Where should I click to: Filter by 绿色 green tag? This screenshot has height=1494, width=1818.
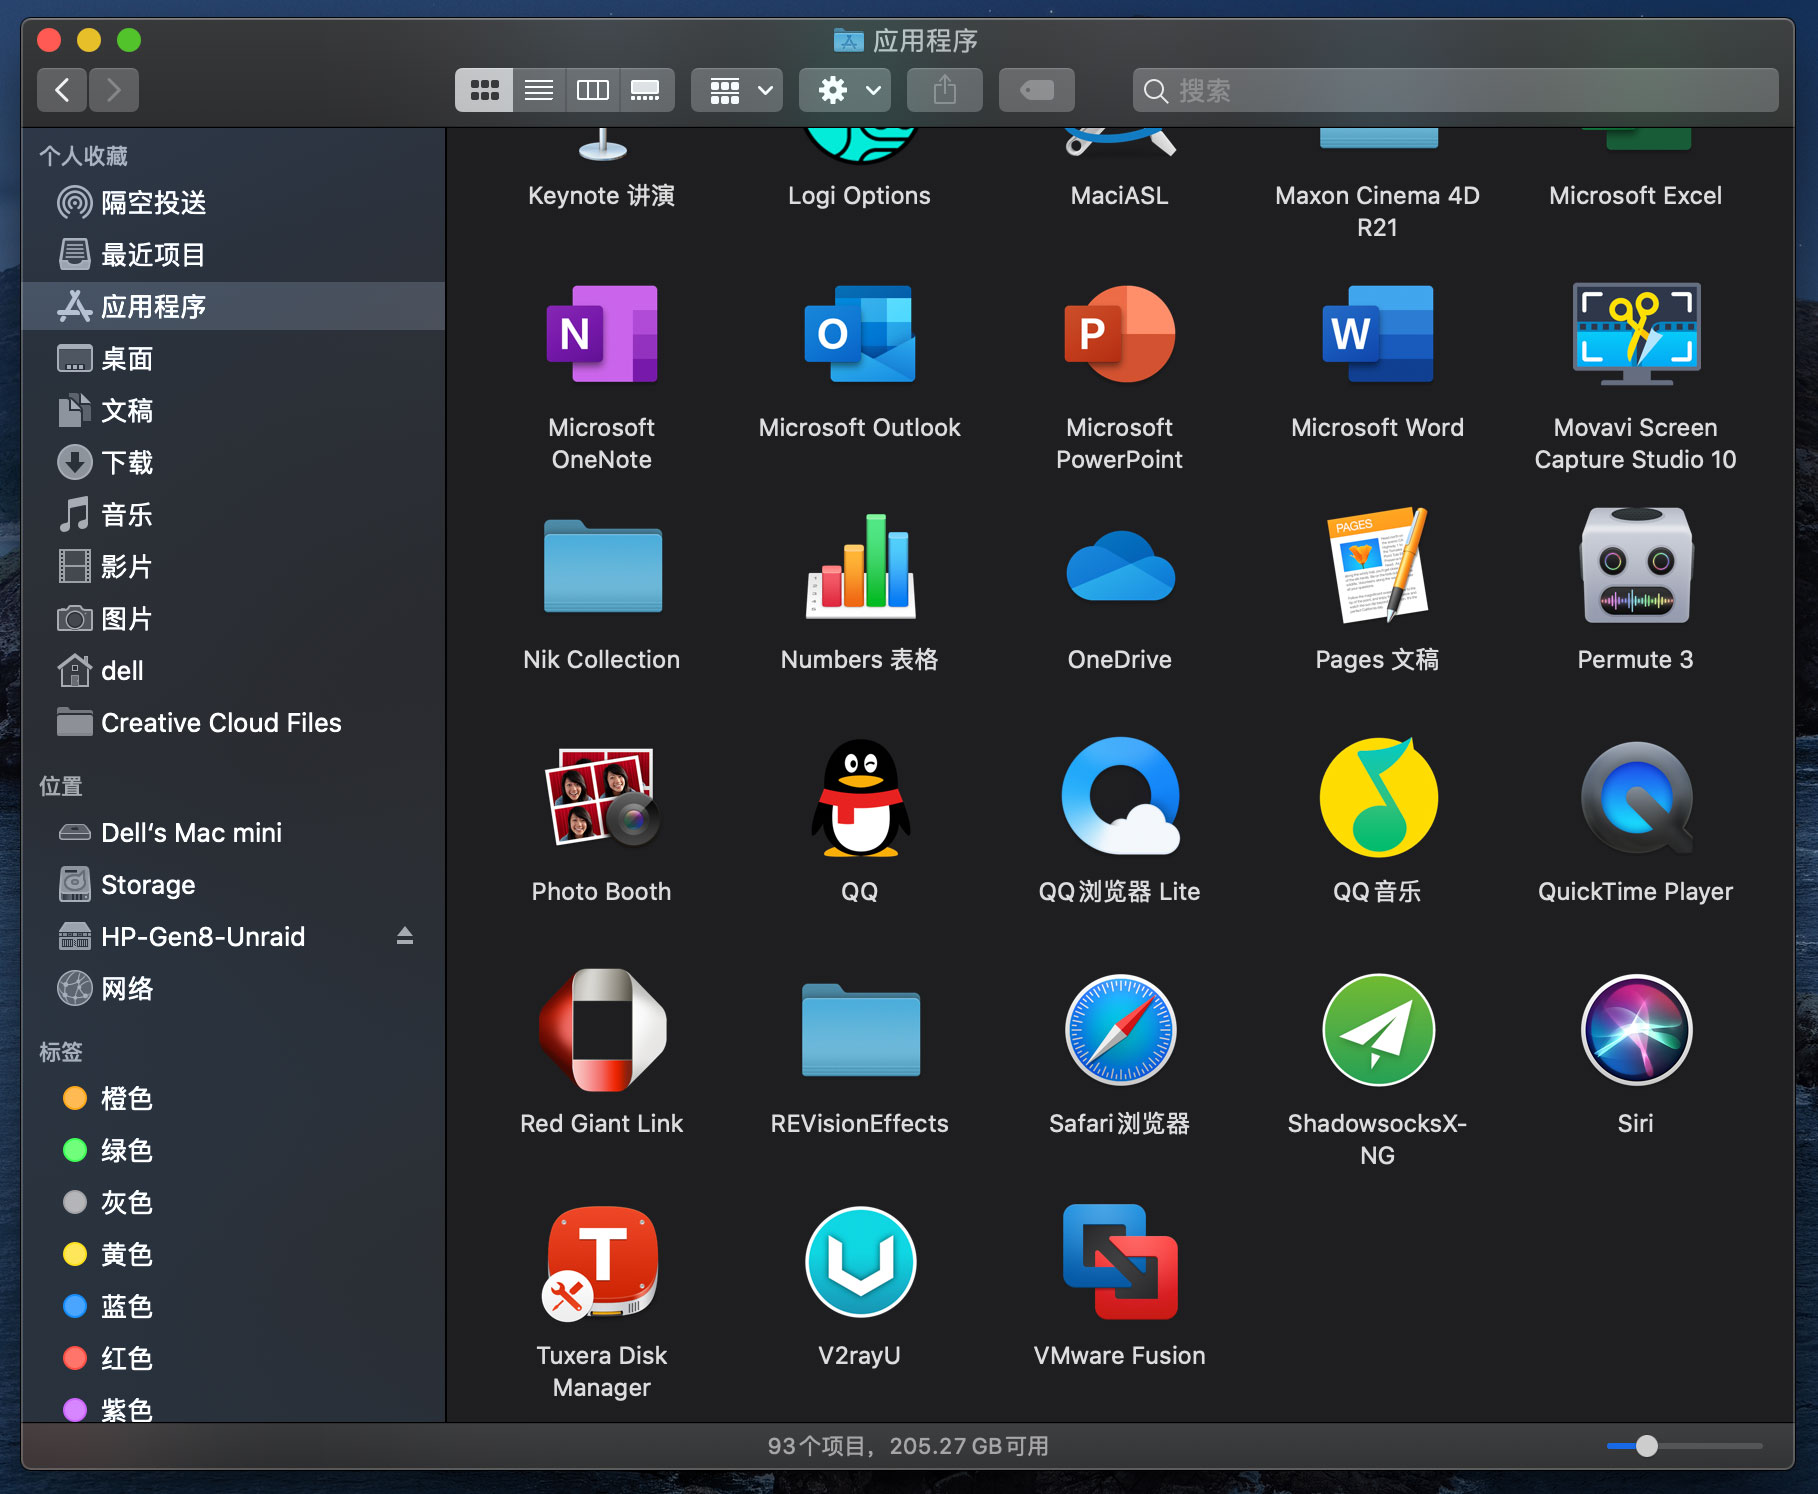233,1151
